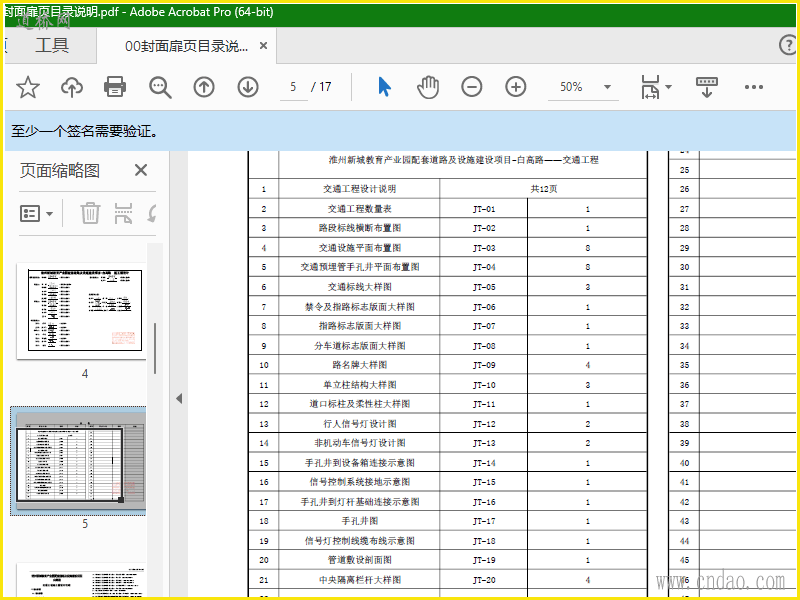Click the 至少一个签名需要验证 notification bar

400,131
